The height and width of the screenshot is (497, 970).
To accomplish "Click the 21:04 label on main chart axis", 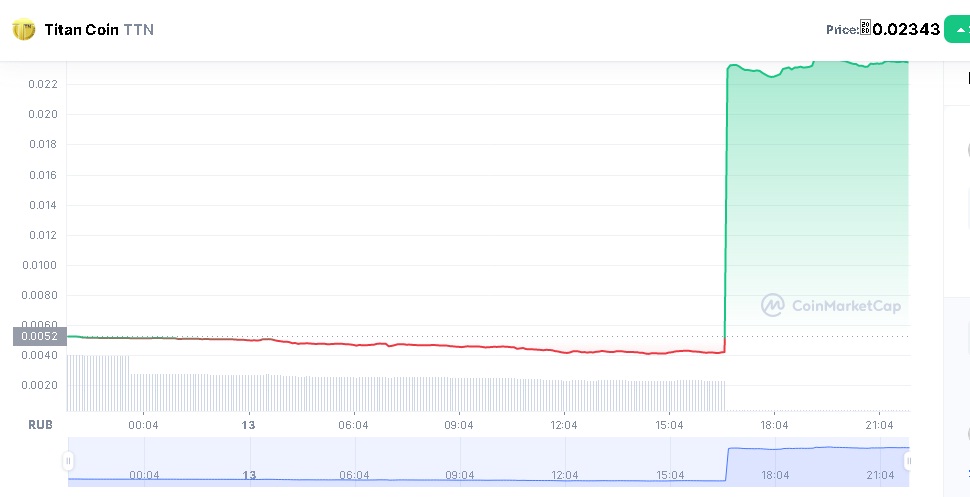I will [880, 425].
